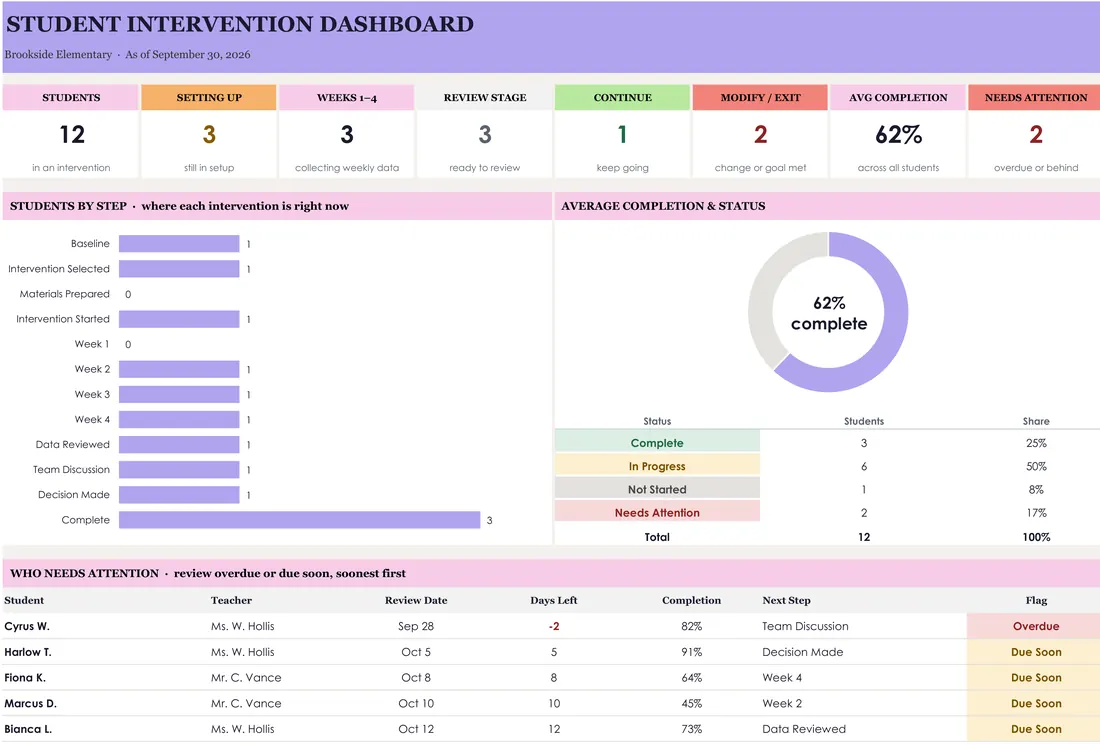1100x745 pixels.
Task: Click the -2 days left value
Action: (x=554, y=626)
